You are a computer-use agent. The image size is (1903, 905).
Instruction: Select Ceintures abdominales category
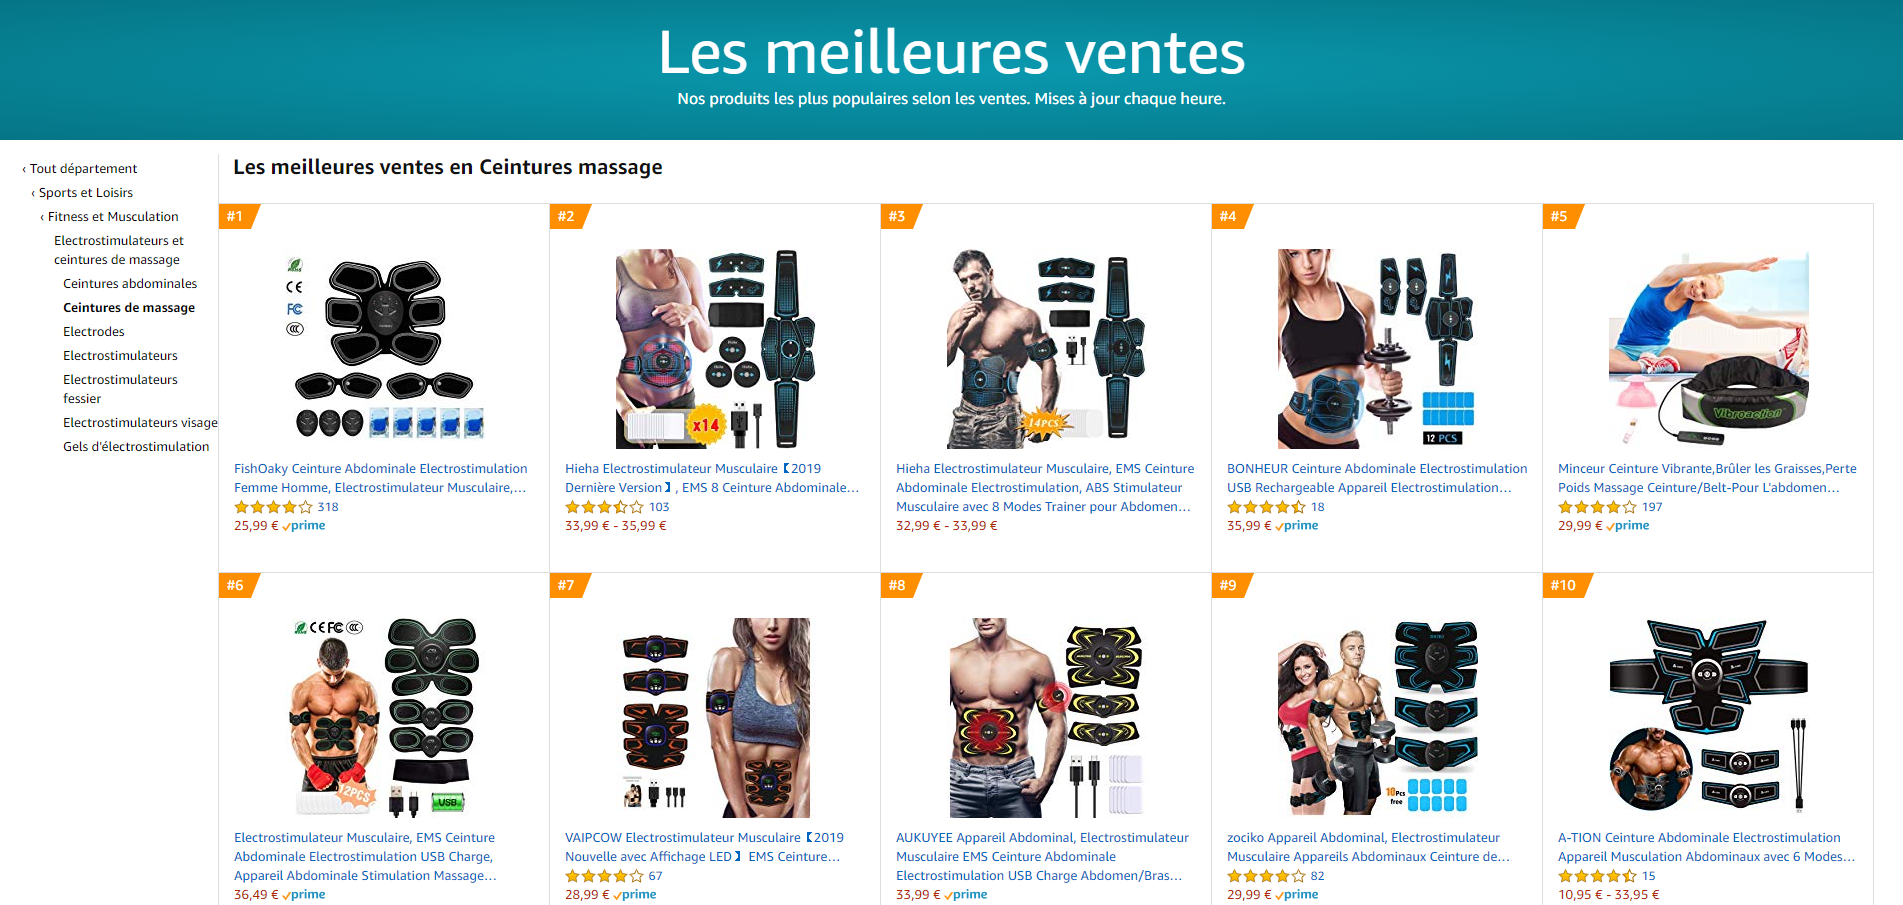130,284
